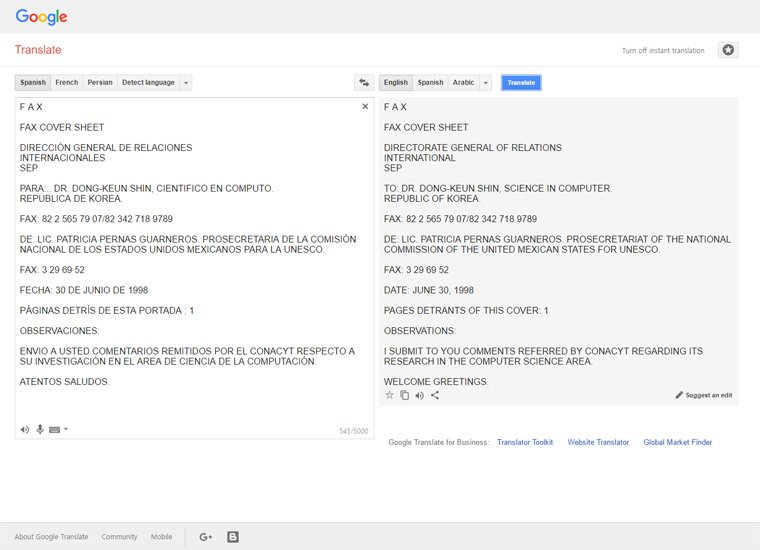
Task: Click the Google logo
Action: pos(41,17)
